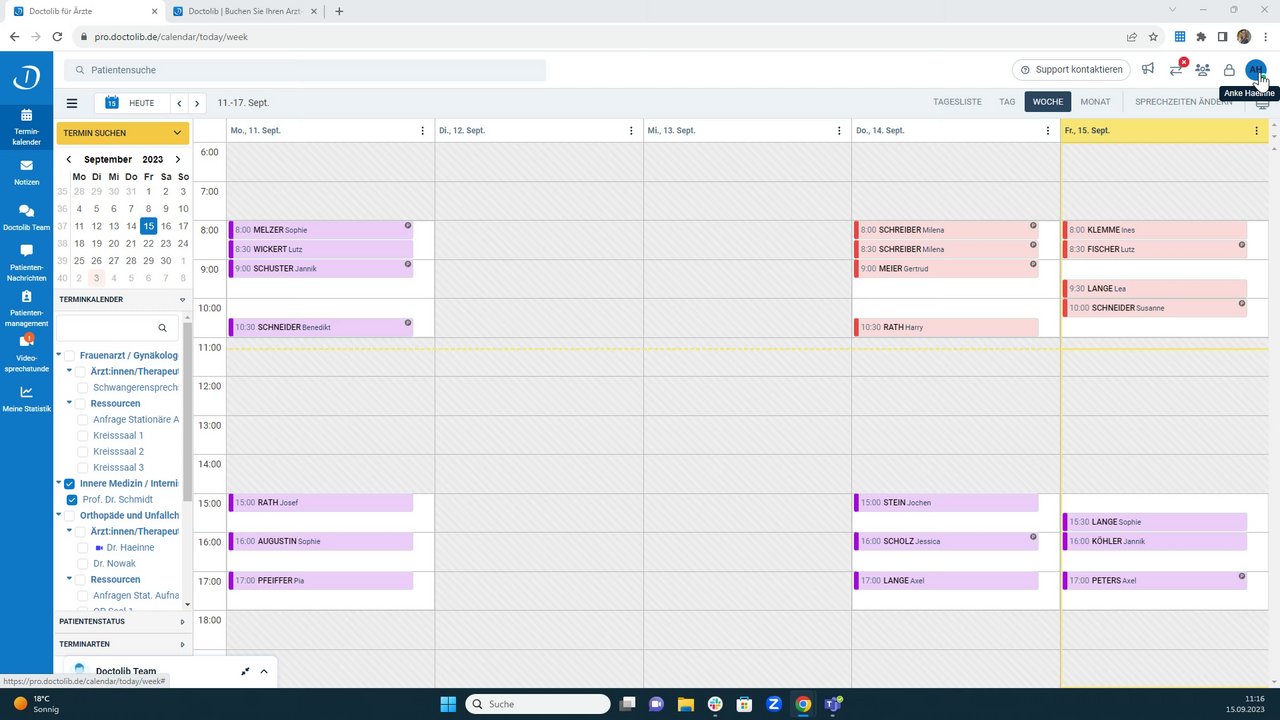Check Frauenarzt / Gynäkologie checkbox

tap(70, 355)
